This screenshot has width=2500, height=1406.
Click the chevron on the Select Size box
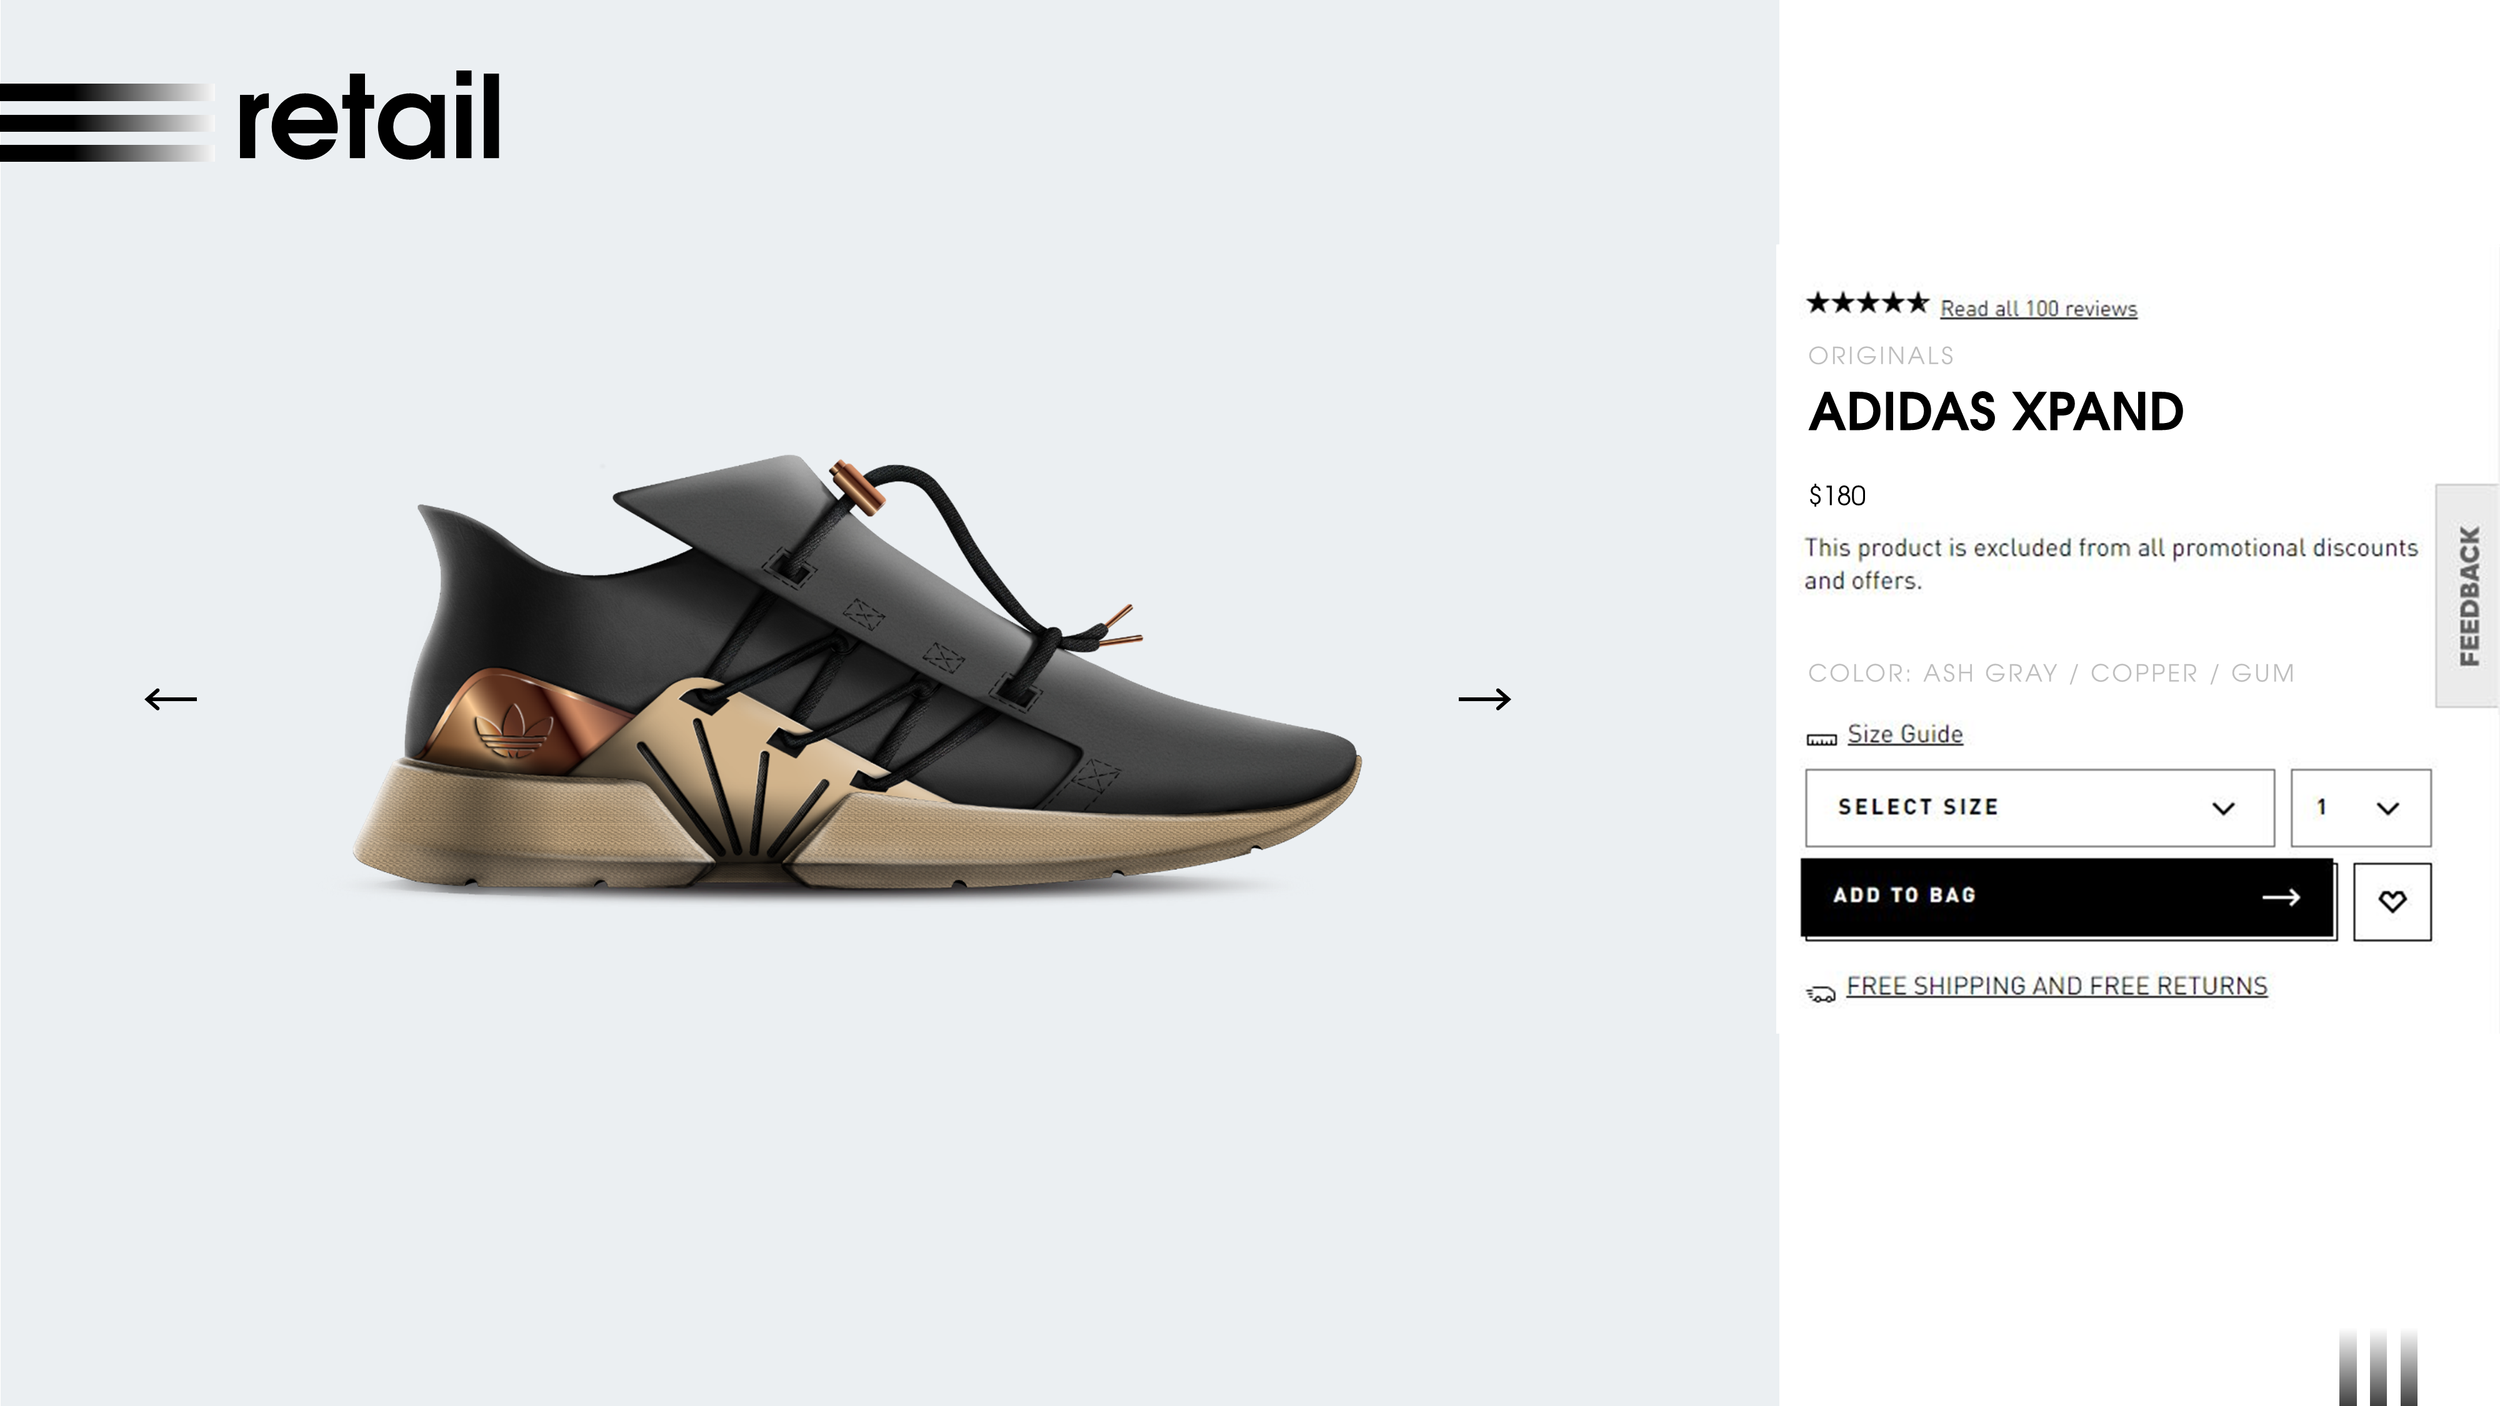[2223, 808]
